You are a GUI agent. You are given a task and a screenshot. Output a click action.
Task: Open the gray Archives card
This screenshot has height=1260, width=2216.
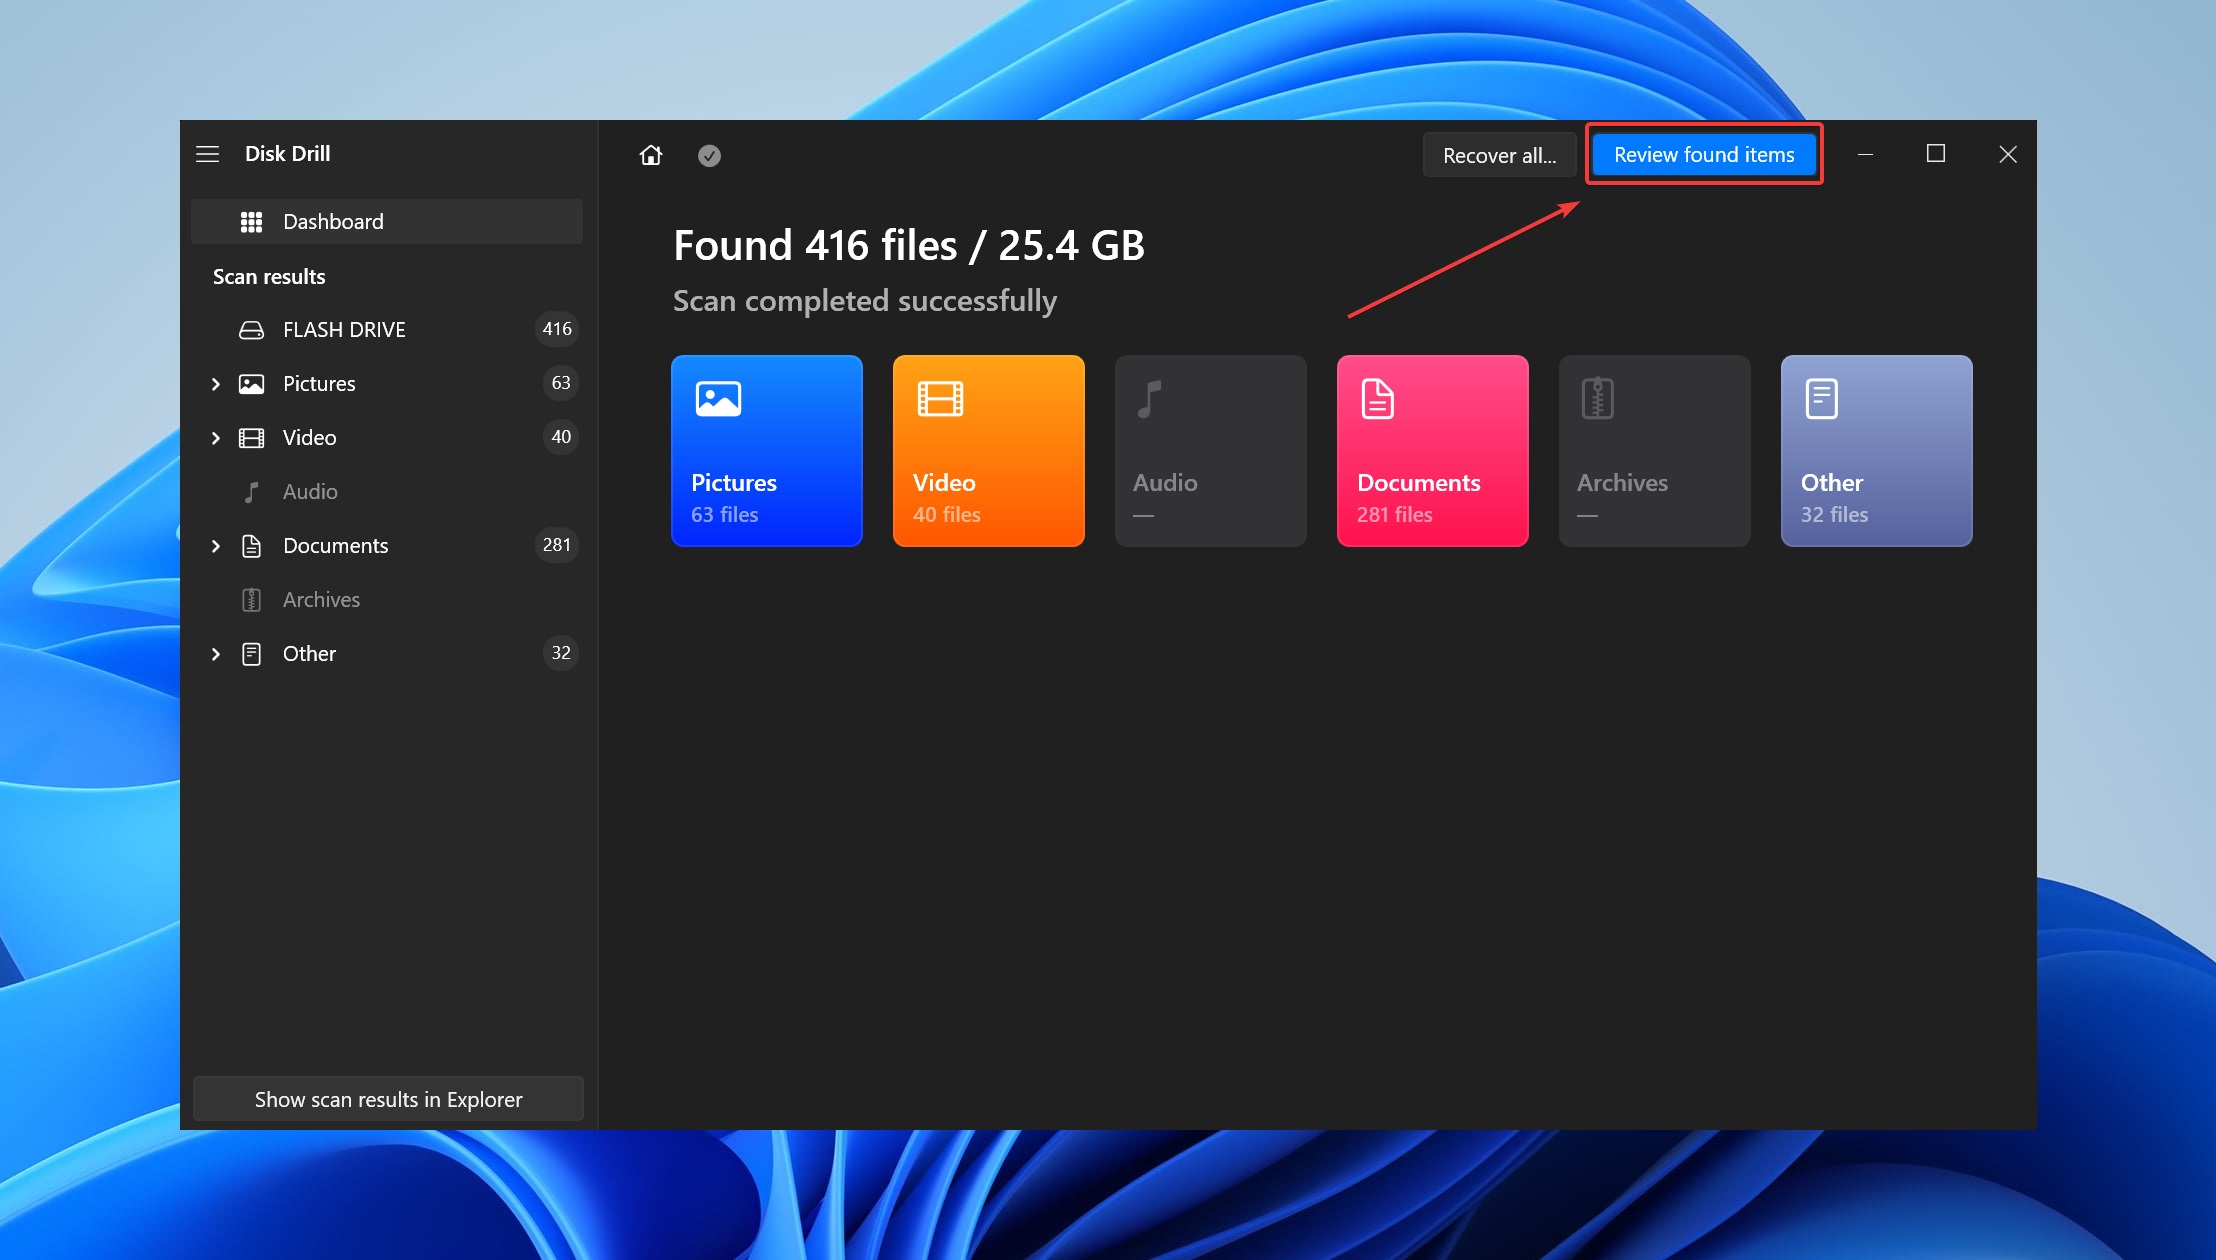pos(1655,451)
